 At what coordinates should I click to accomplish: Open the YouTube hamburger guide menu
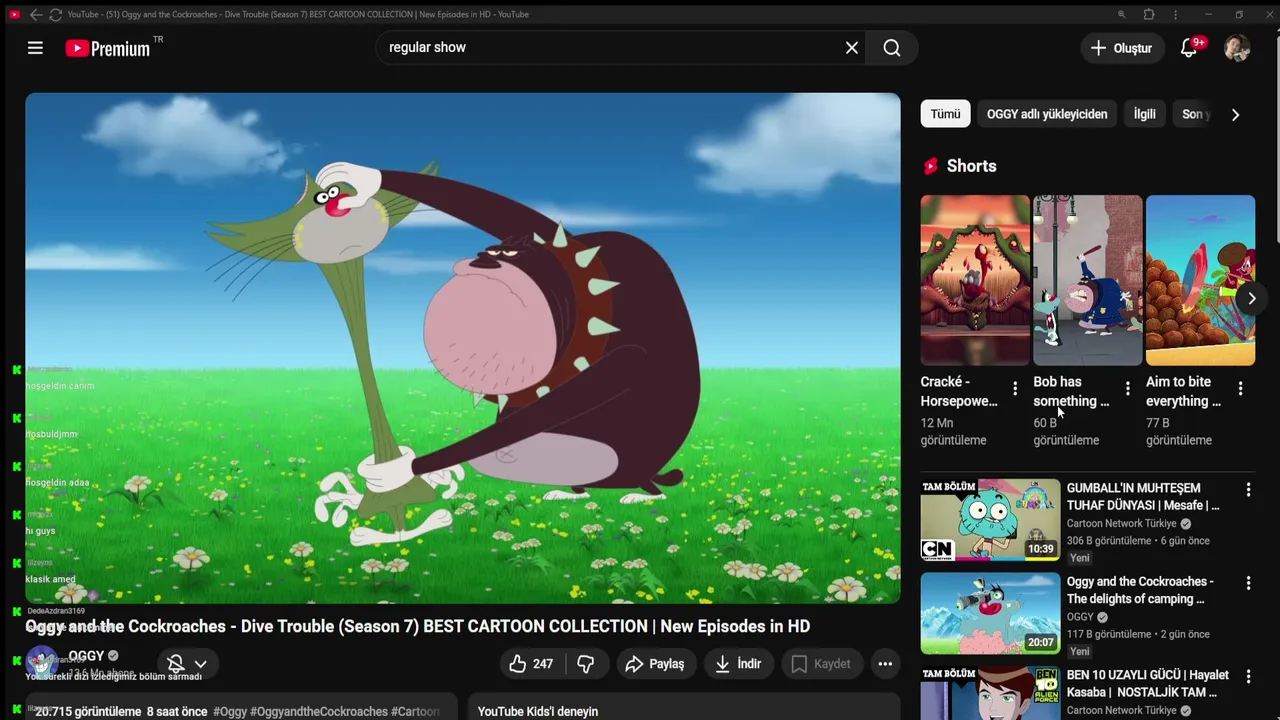35,48
